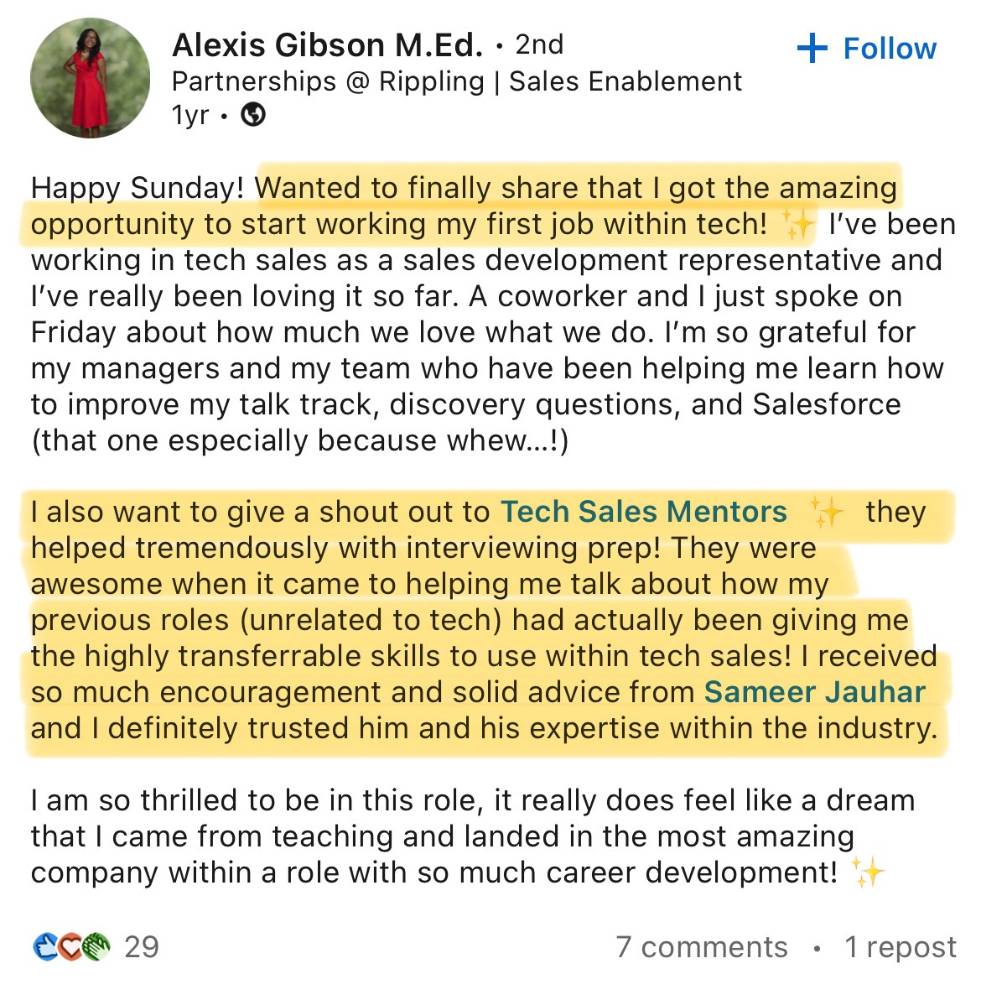Viewport: 981px width, 1000px height.
Task: Click the 1yr post timestamp
Action: (x=190, y=115)
